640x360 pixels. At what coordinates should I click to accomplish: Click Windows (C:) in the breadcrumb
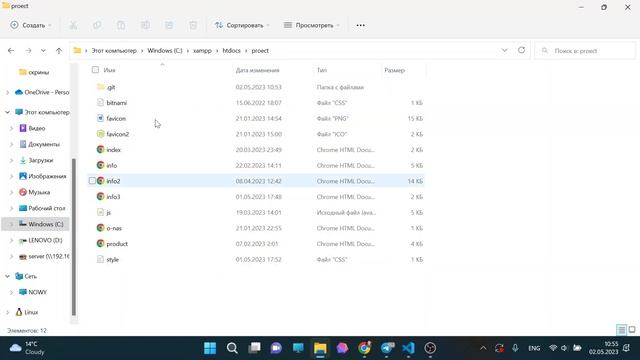click(165, 51)
